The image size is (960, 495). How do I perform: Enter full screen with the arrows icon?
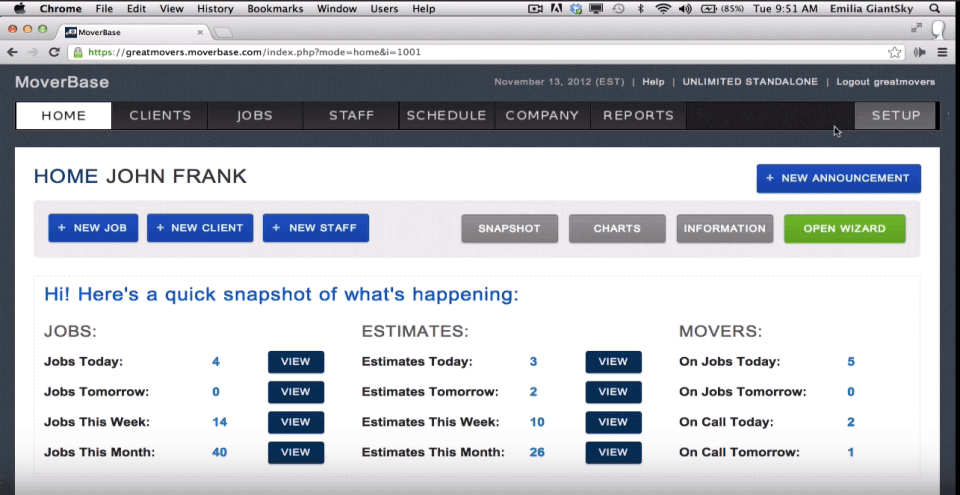coord(916,28)
